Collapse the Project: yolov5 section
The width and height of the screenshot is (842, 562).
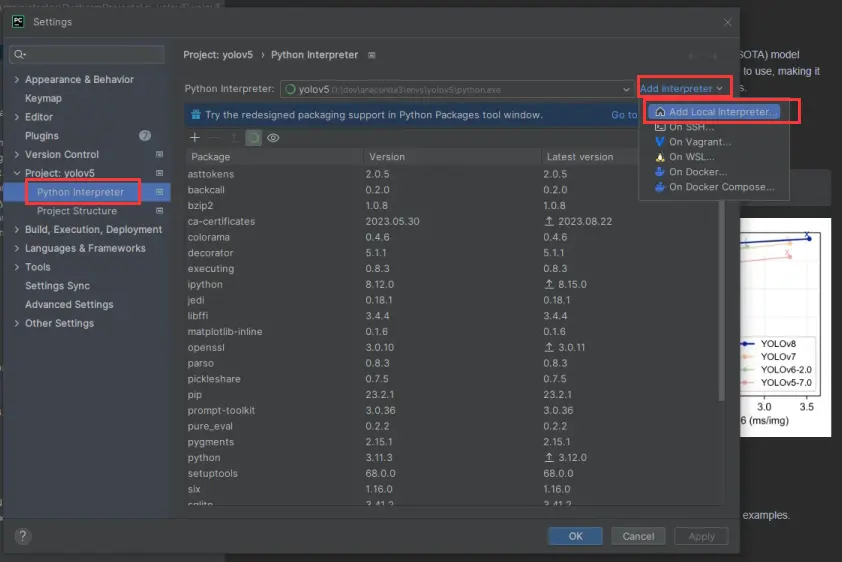click(17, 173)
